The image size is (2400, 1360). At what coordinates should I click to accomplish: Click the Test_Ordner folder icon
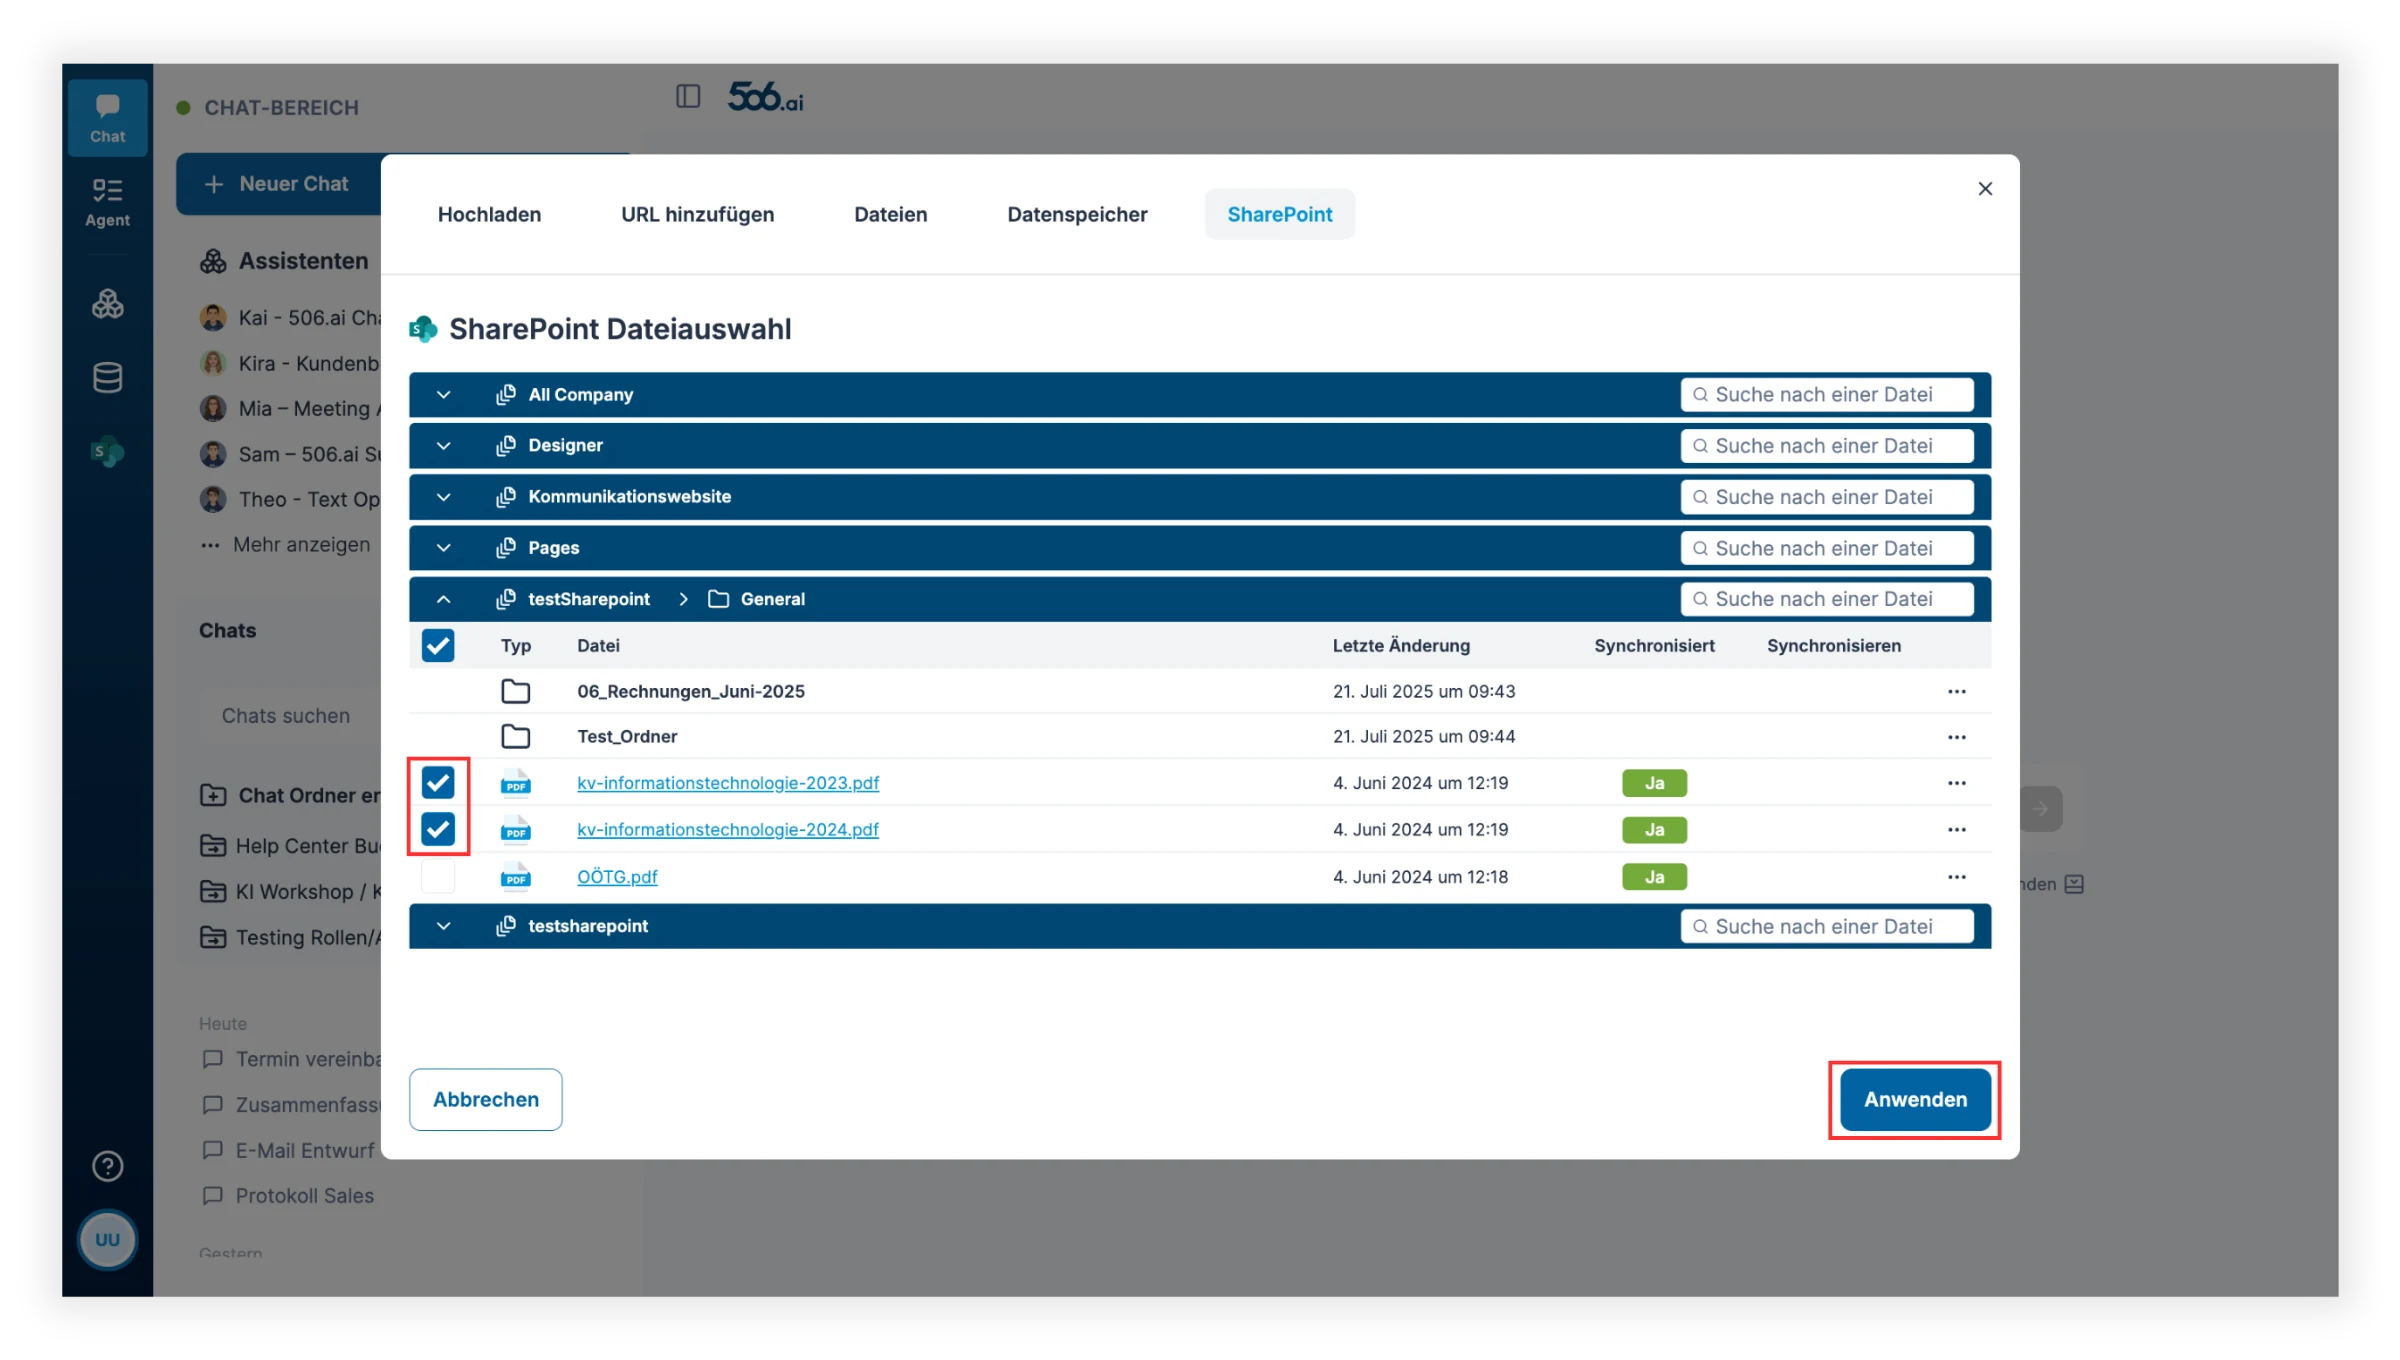coord(515,737)
